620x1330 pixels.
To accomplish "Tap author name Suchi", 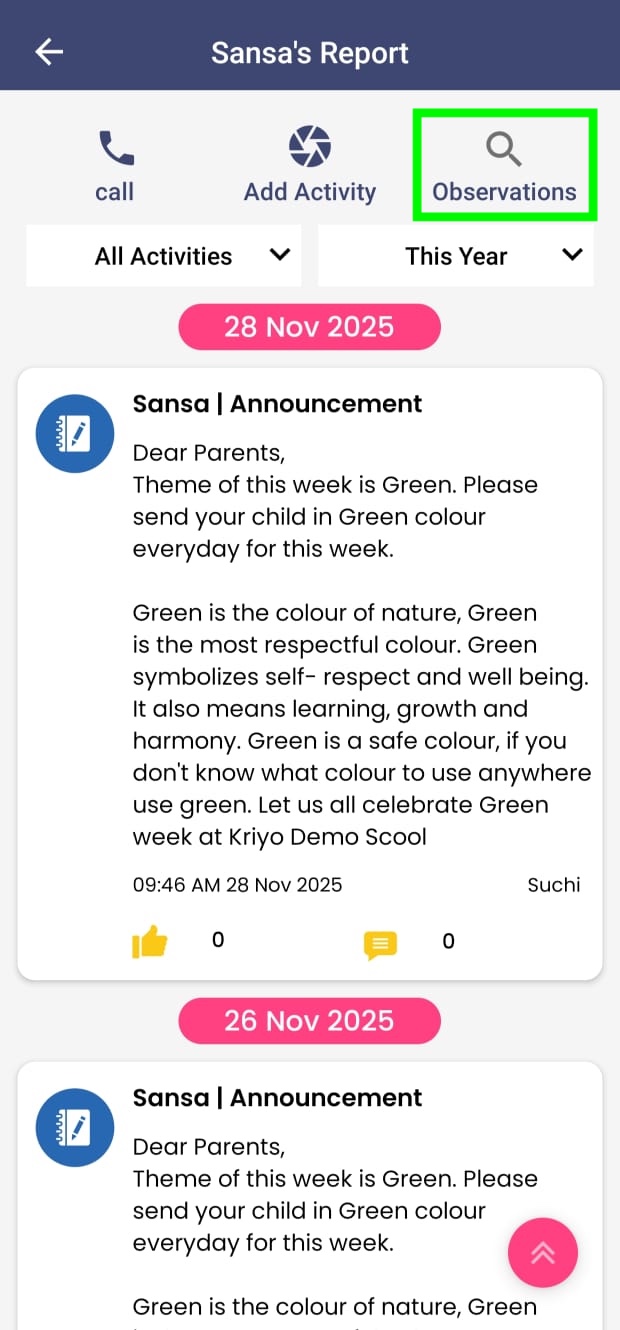I will 554,885.
